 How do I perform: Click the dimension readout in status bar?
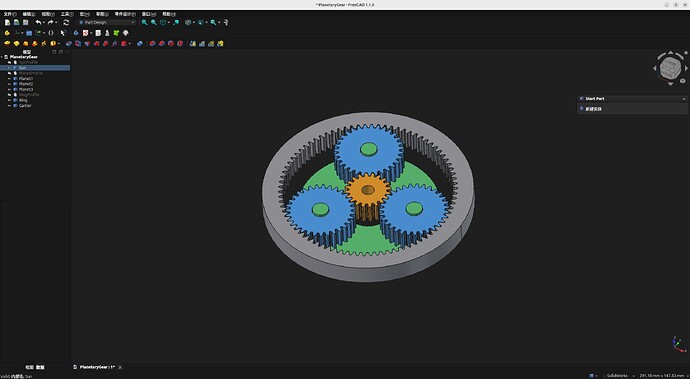click(662, 375)
